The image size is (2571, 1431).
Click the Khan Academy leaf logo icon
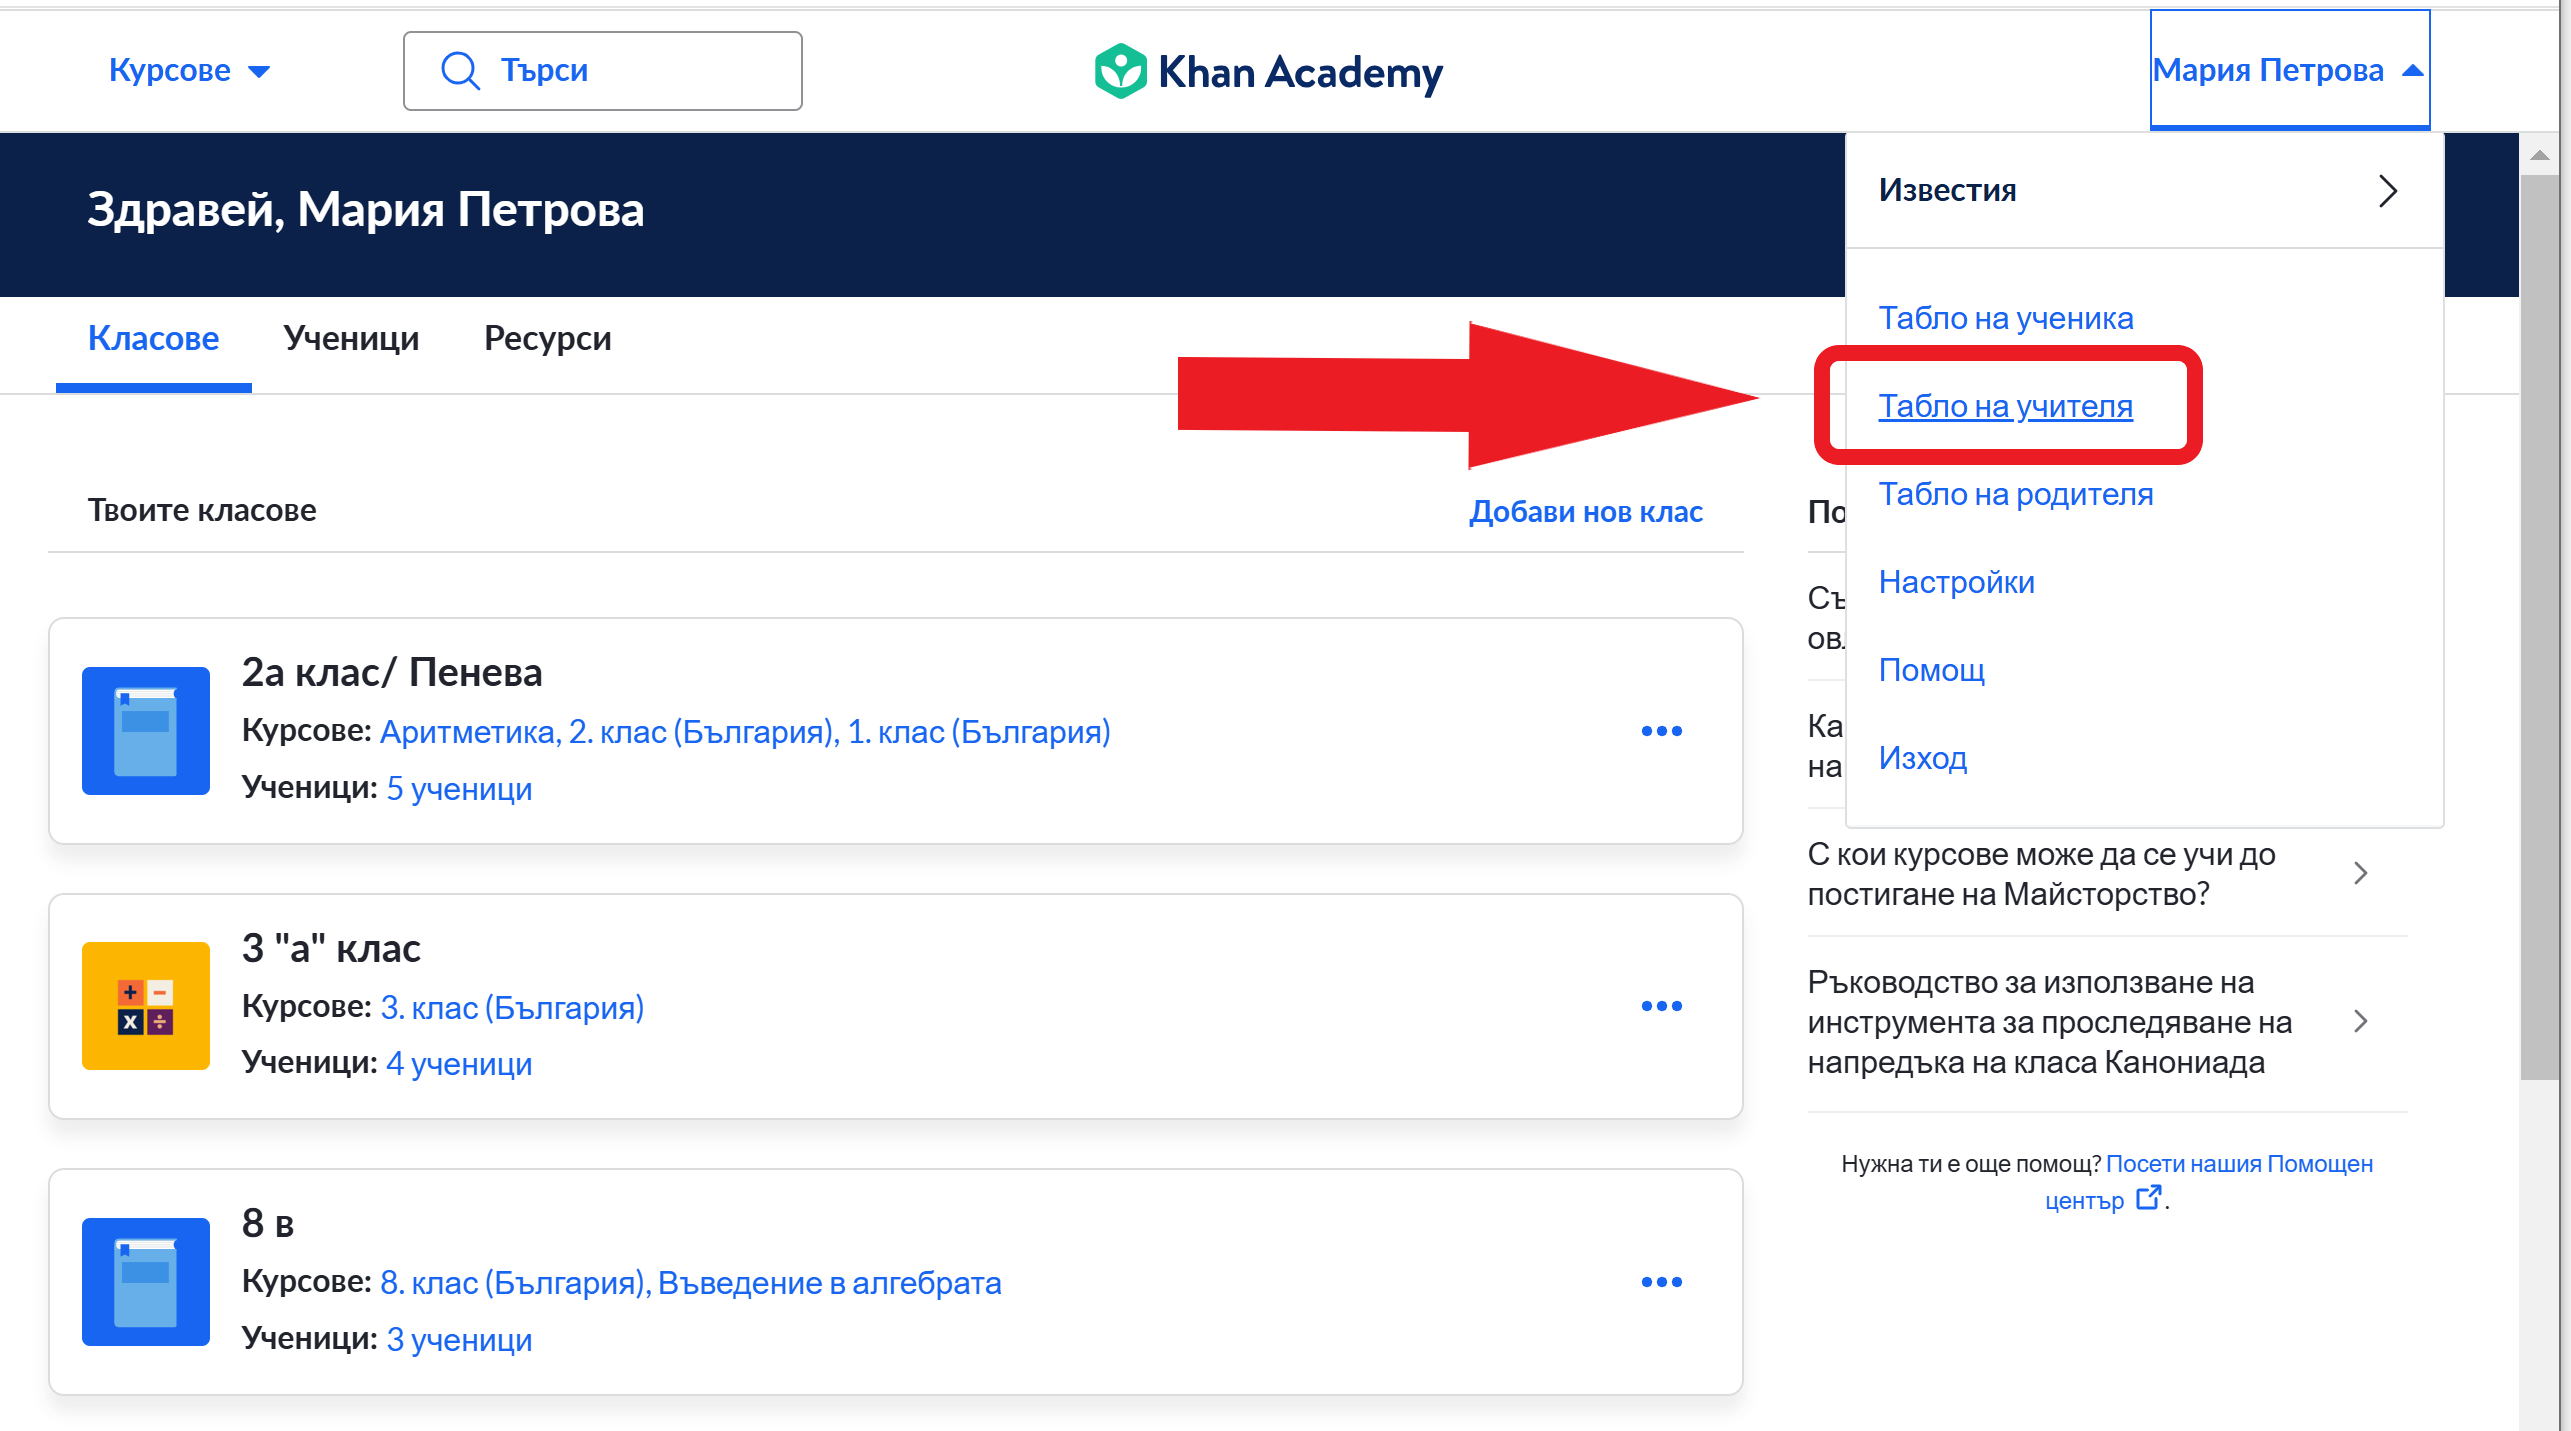click(1120, 71)
